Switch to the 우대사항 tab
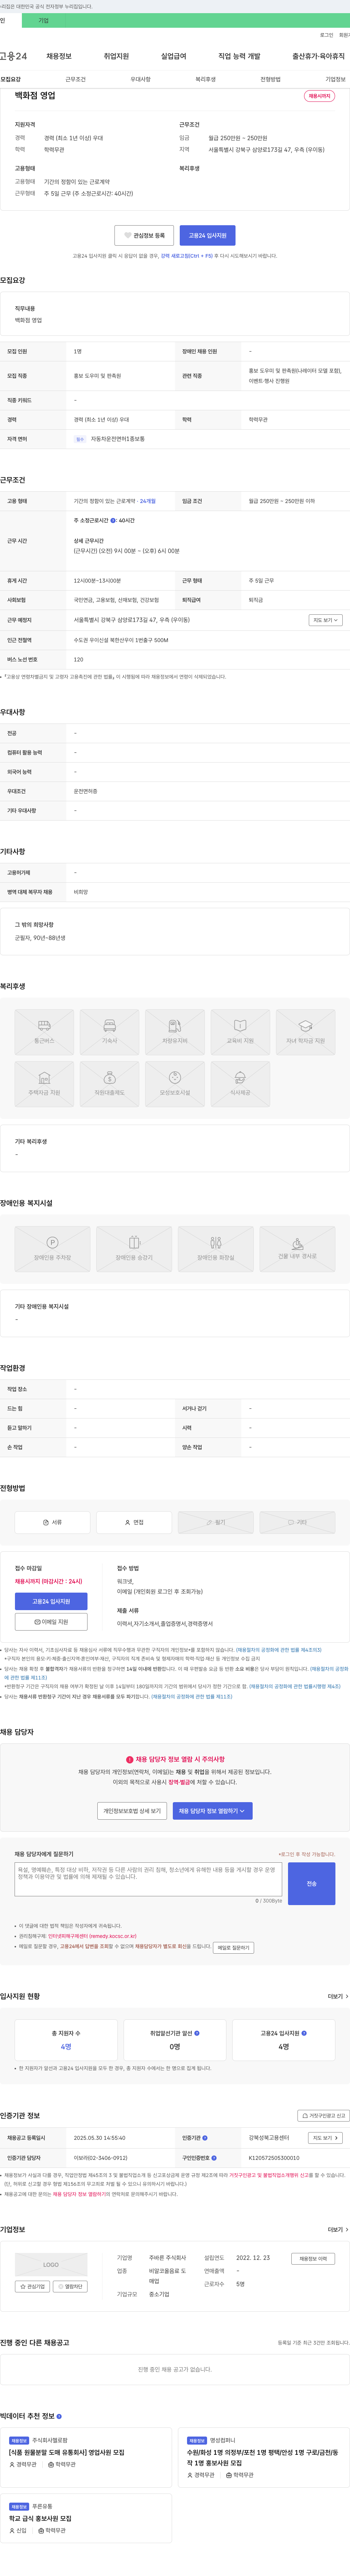Image resolution: width=350 pixels, height=2576 pixels. 140,79
